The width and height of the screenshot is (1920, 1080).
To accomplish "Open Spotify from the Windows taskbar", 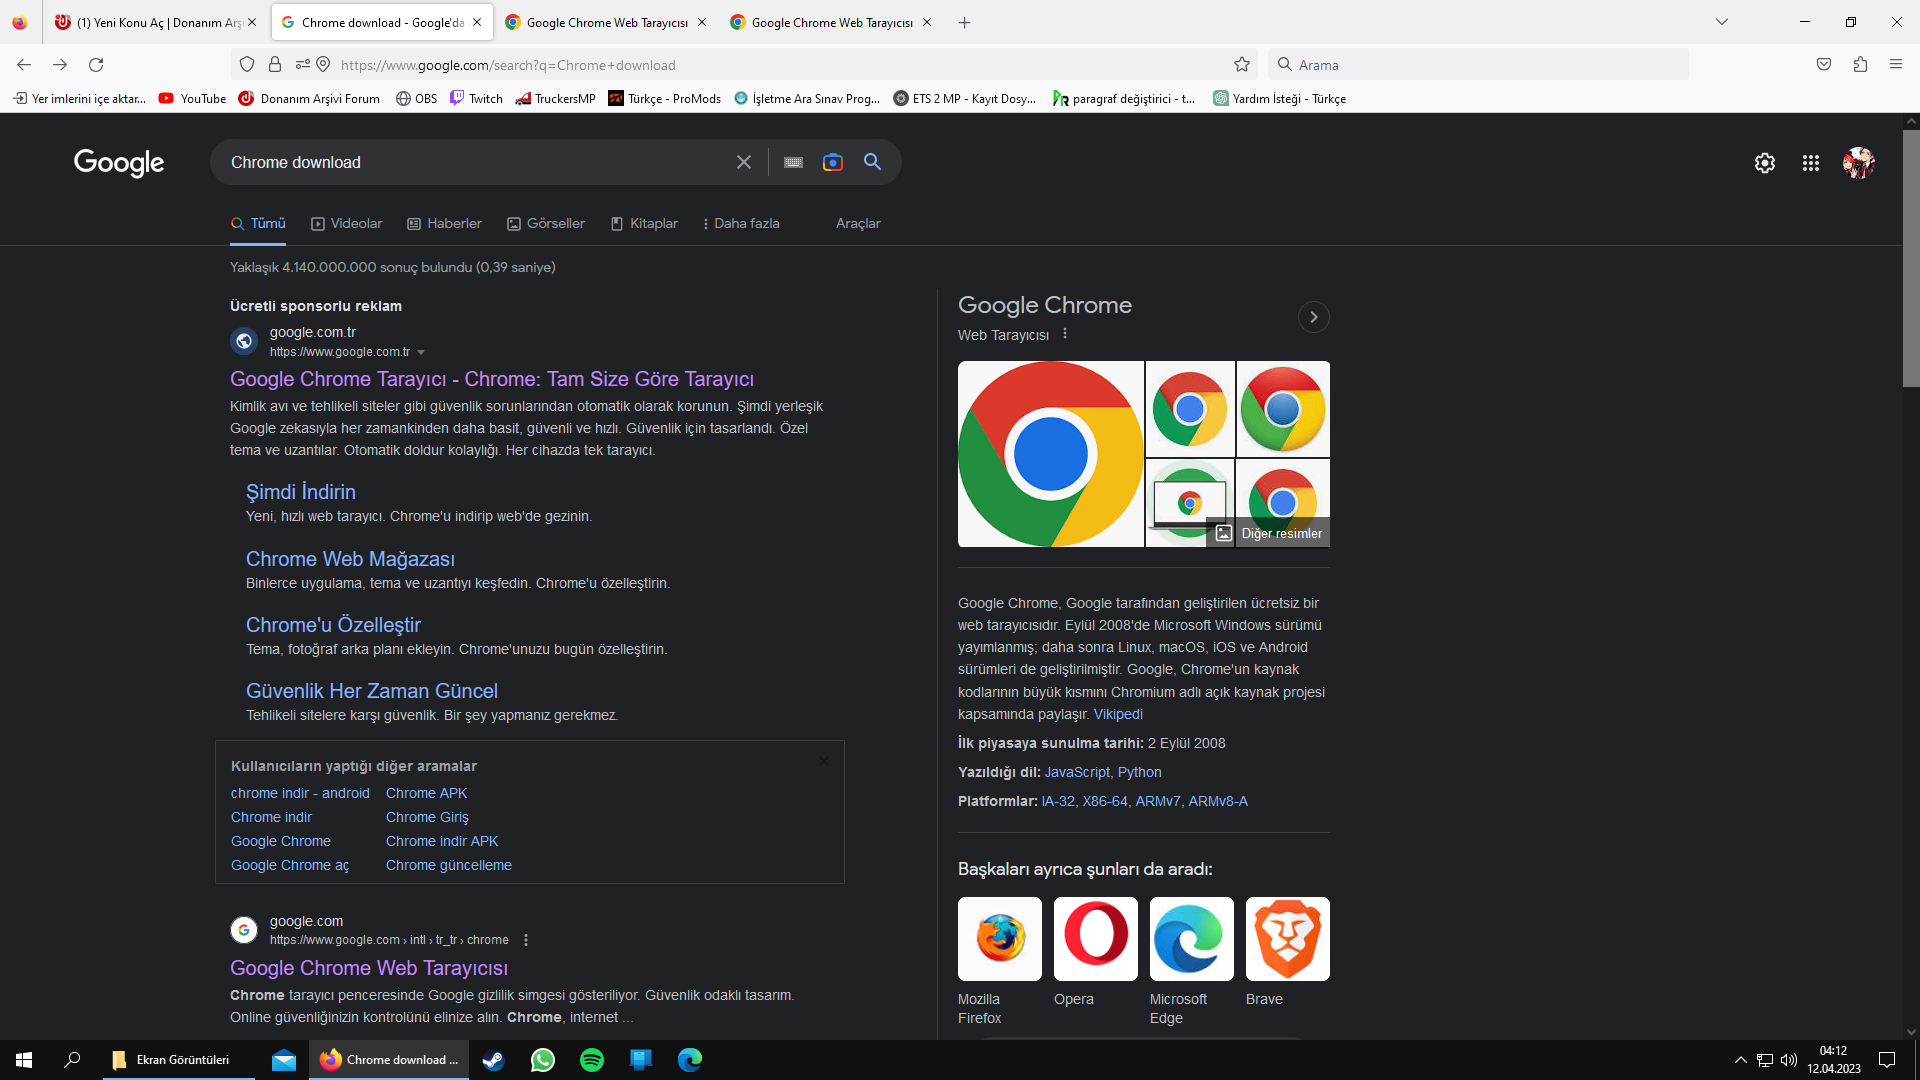I will click(591, 1060).
